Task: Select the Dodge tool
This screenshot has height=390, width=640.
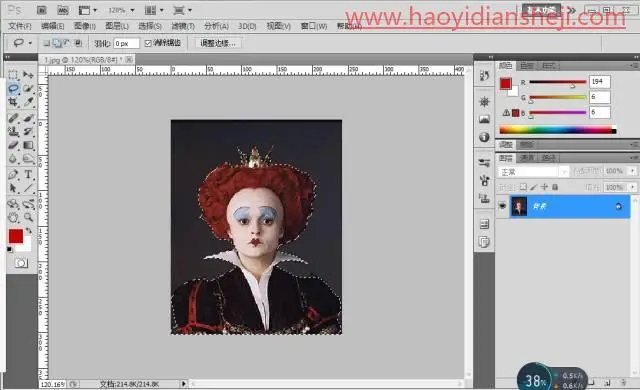Action: tap(28, 159)
